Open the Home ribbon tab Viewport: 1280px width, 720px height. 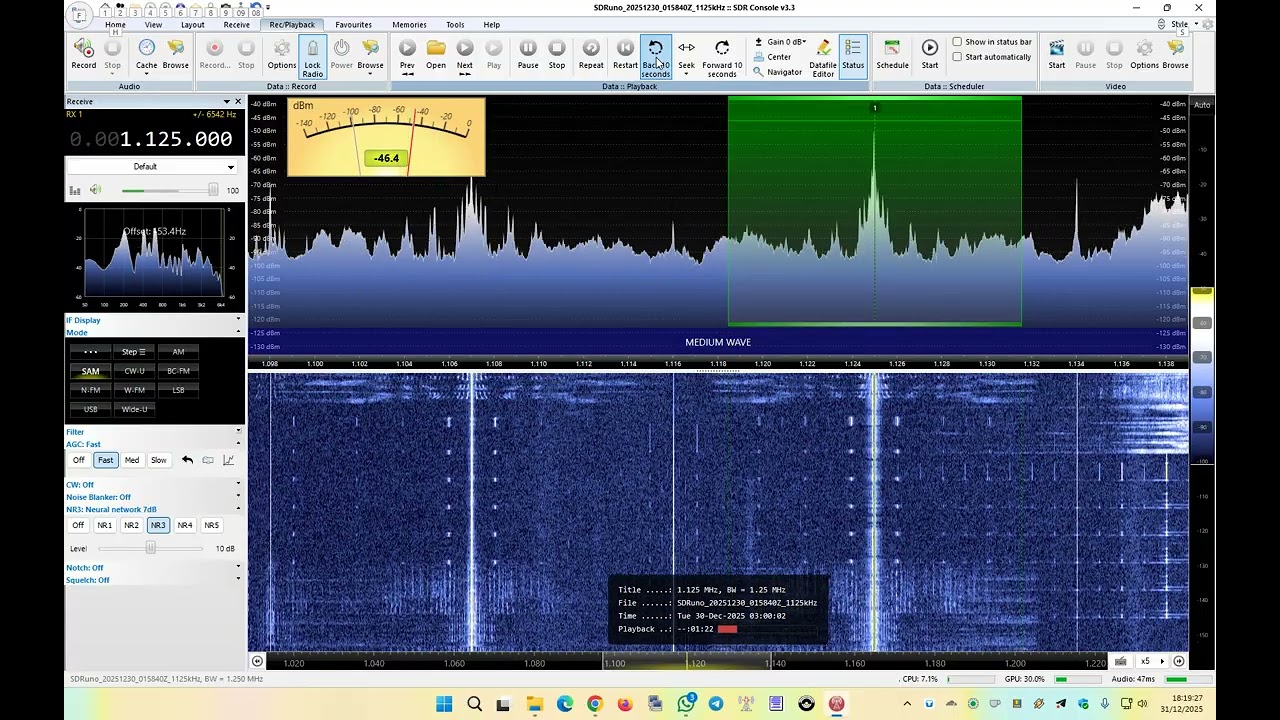click(115, 25)
